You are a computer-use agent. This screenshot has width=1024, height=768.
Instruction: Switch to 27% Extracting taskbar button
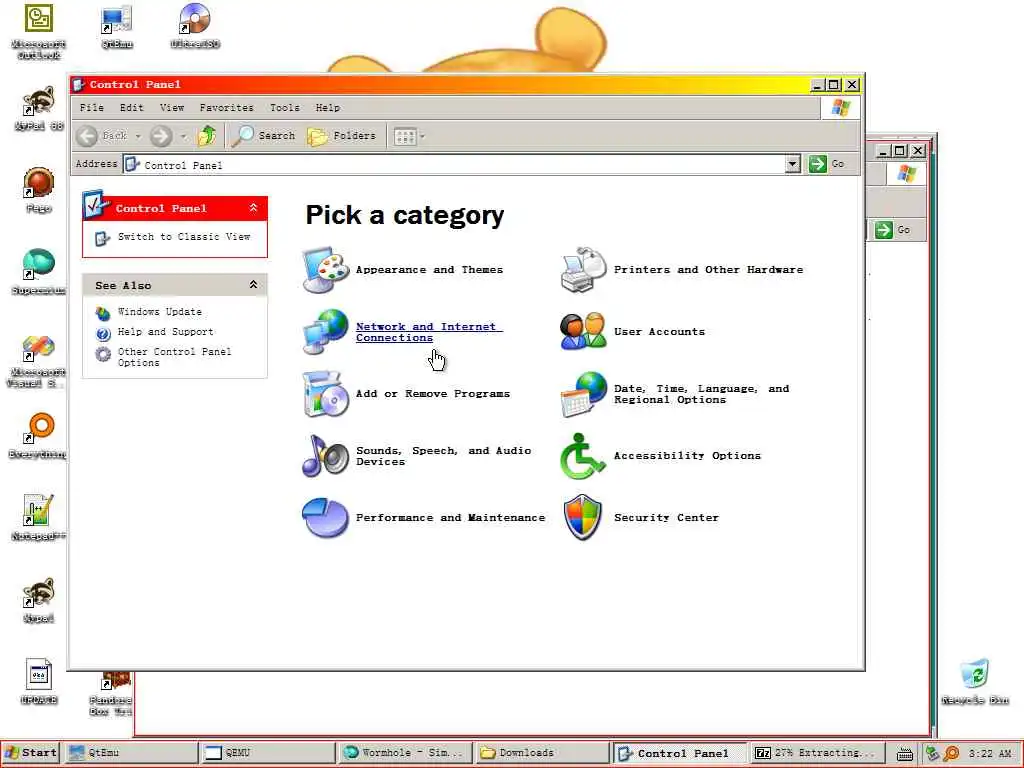(x=816, y=752)
